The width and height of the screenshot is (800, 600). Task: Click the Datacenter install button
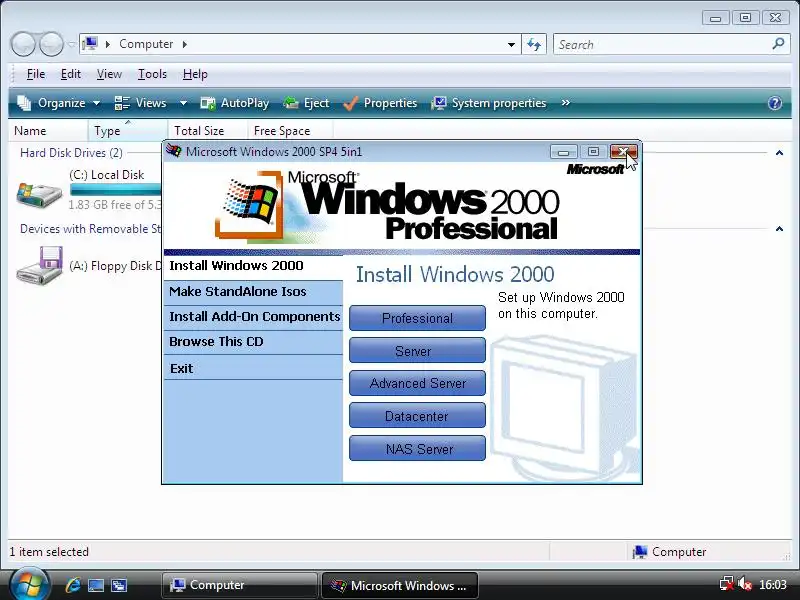click(417, 416)
